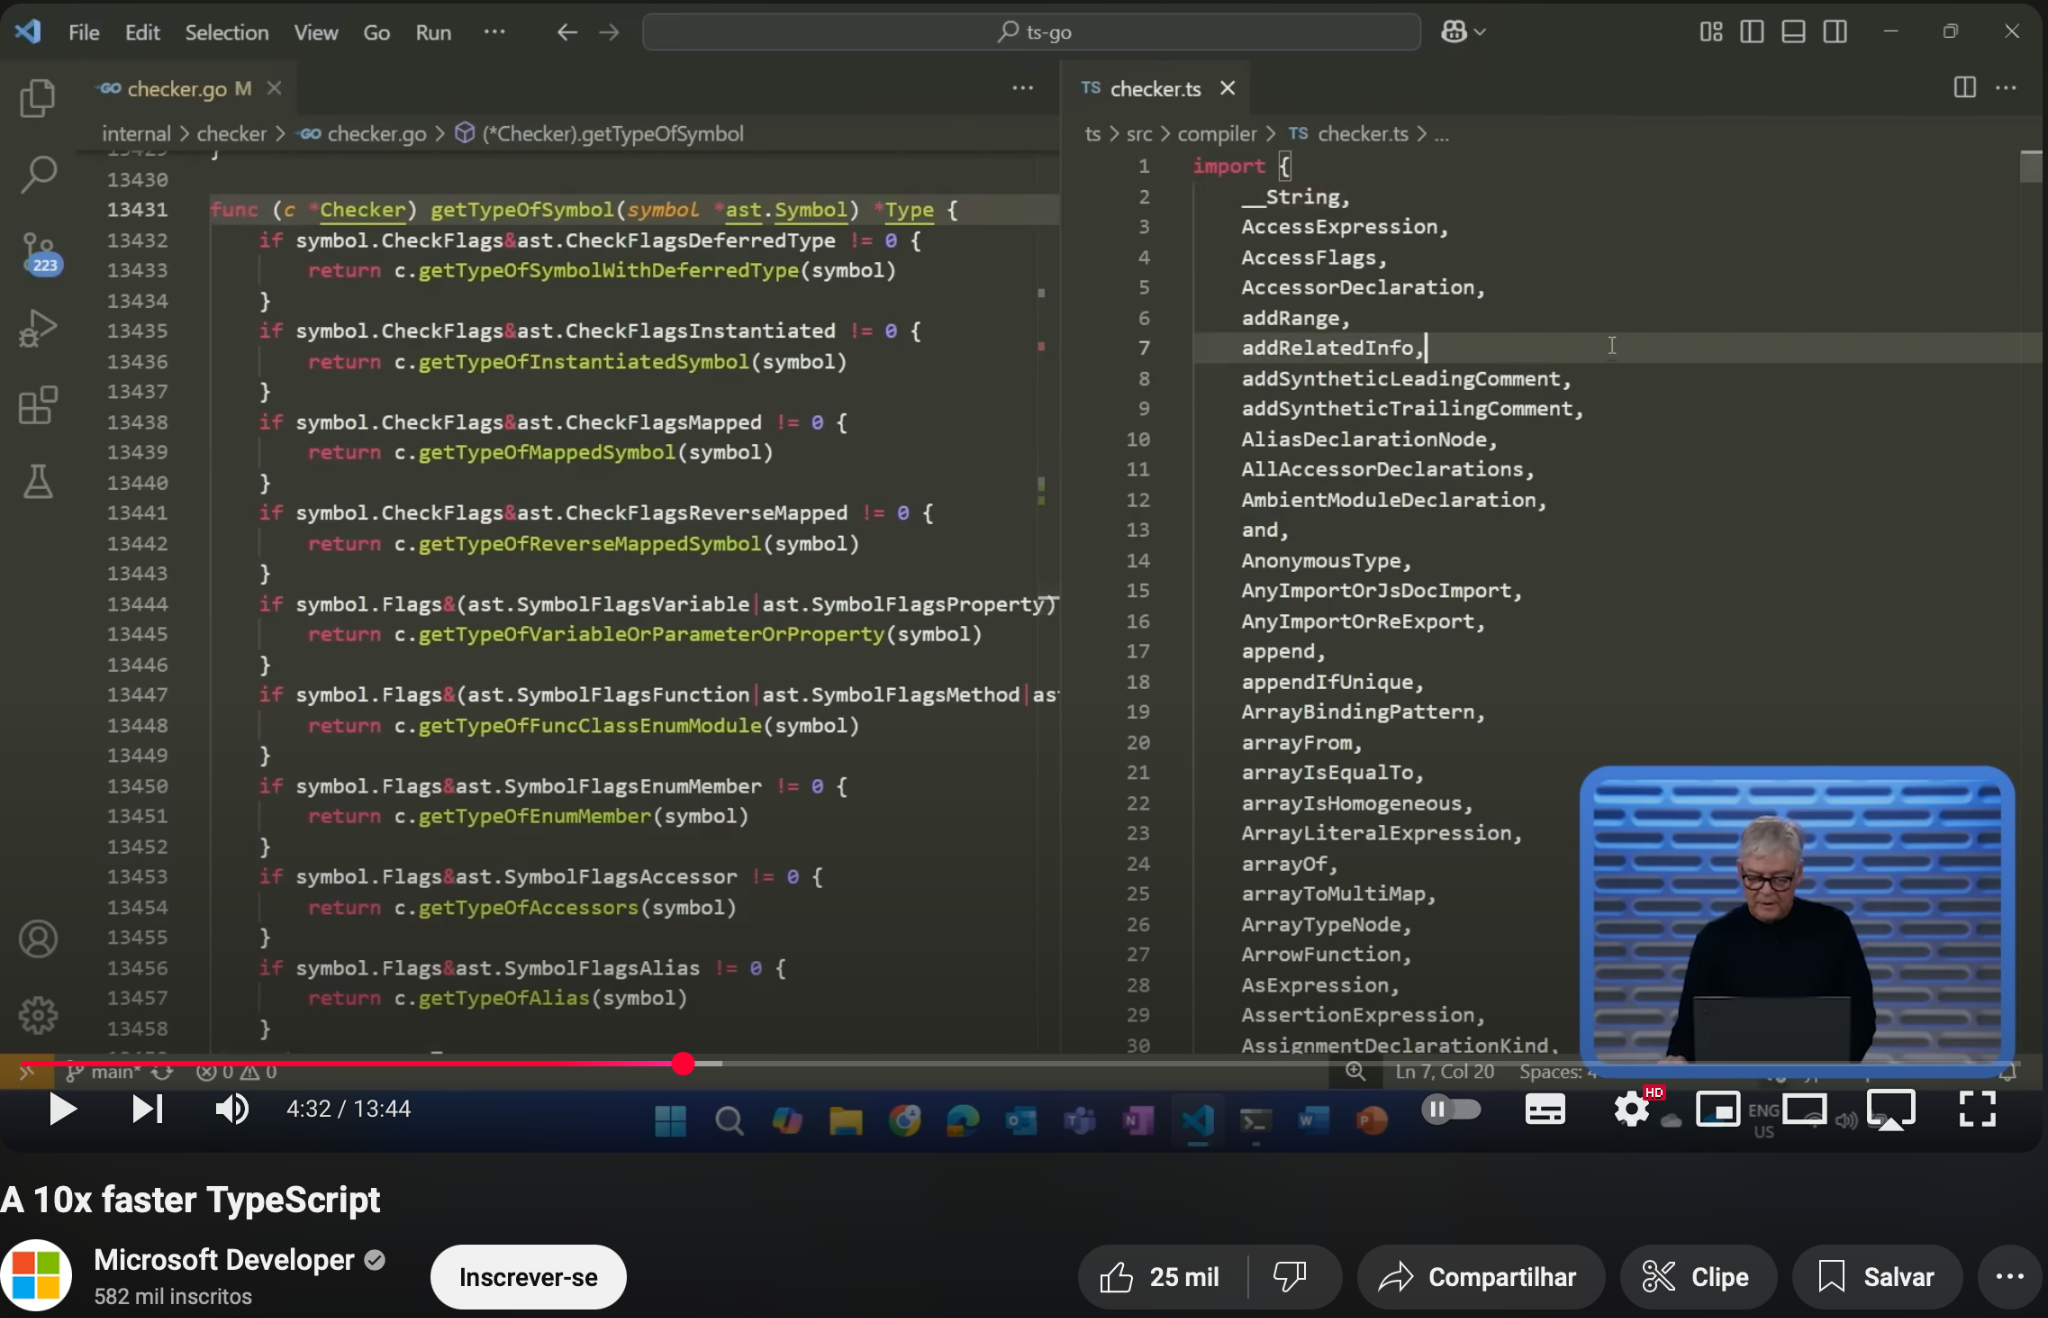
Task: Toggle the primary sidebar layout button
Action: (x=1752, y=32)
